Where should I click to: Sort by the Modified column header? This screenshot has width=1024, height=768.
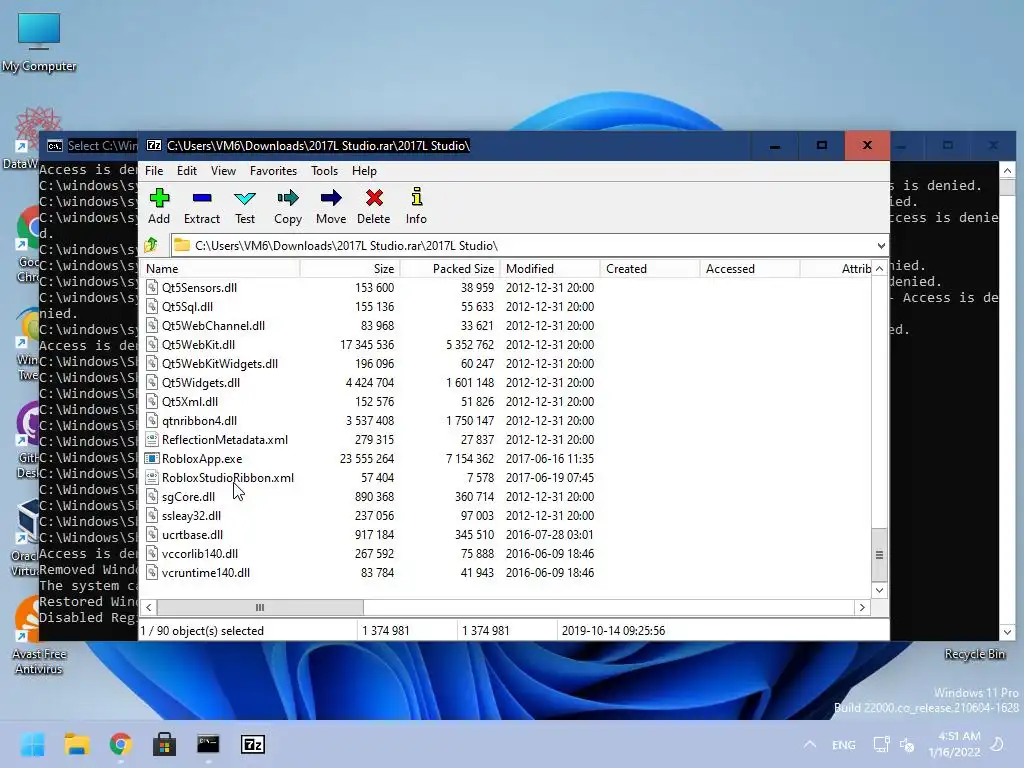(x=550, y=268)
